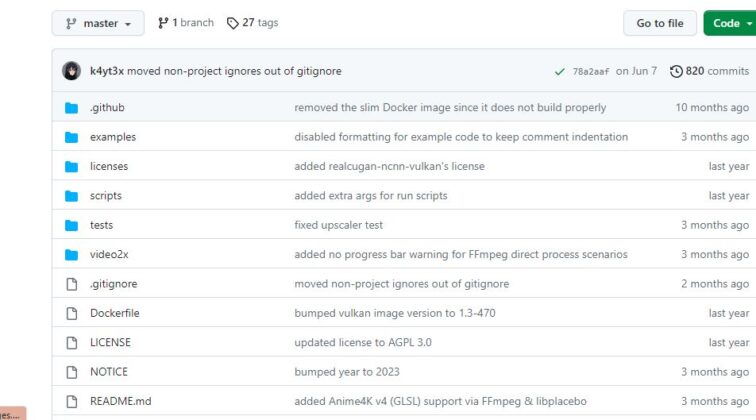Open the master branch dropdown
The height and width of the screenshot is (420, 756).
pos(98,23)
